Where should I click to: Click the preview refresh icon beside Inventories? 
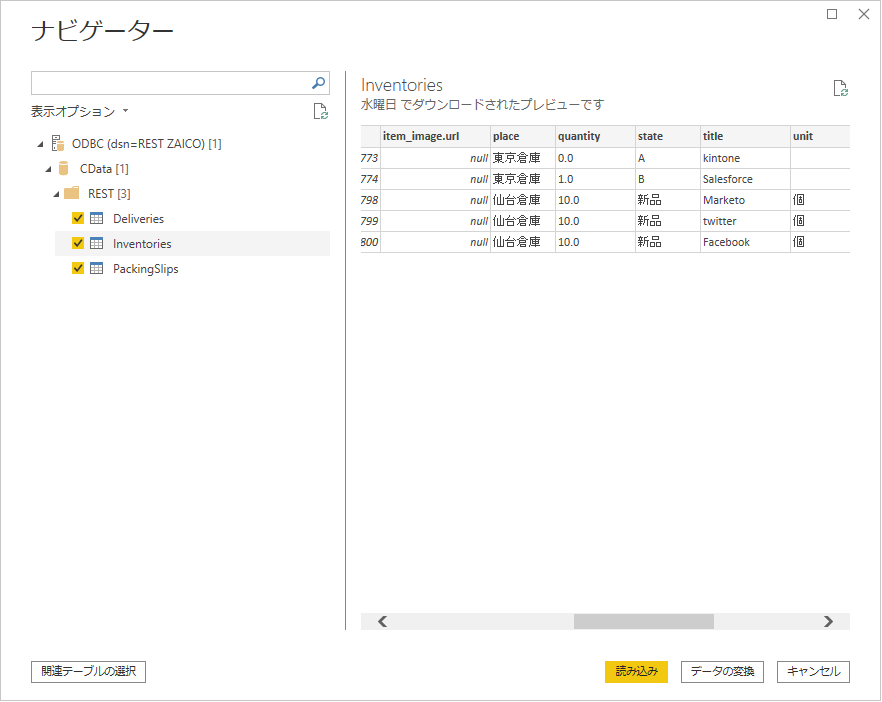[x=841, y=88]
